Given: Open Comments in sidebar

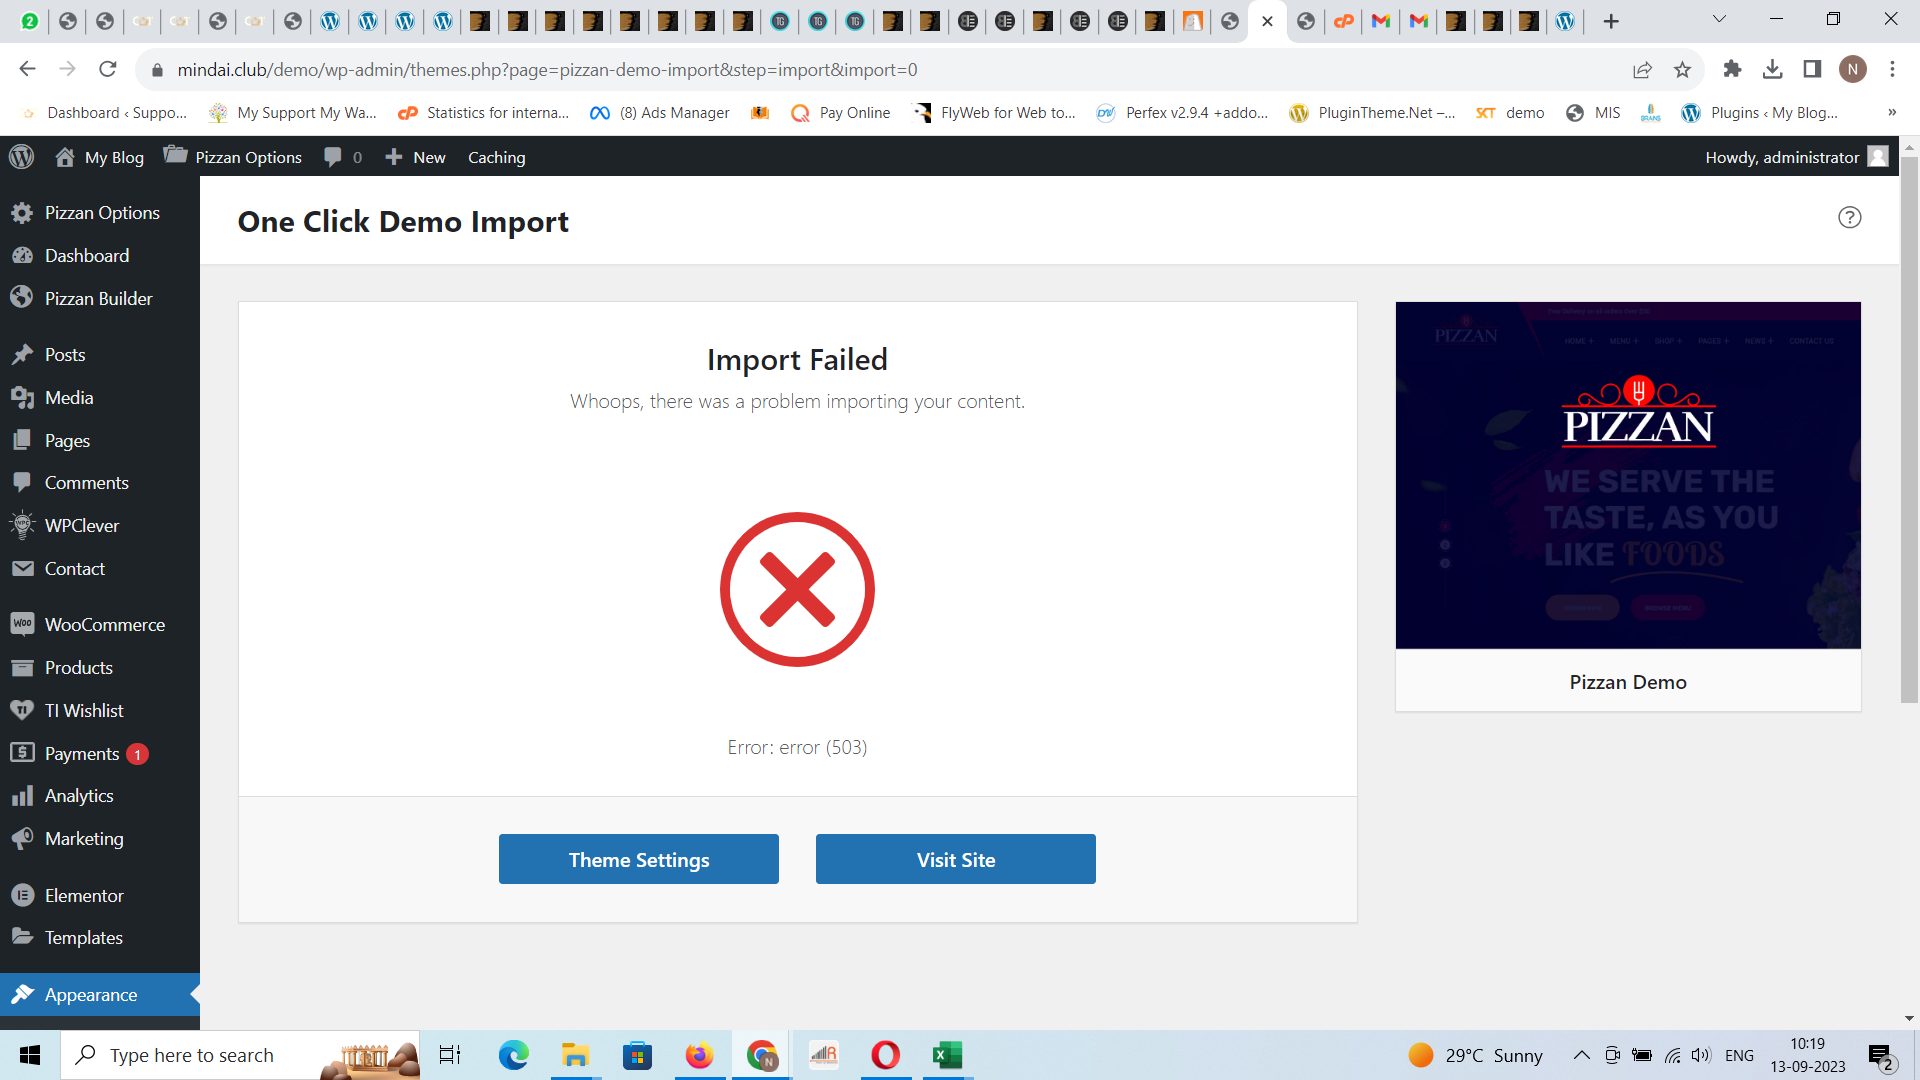Looking at the screenshot, I should pos(100,483).
